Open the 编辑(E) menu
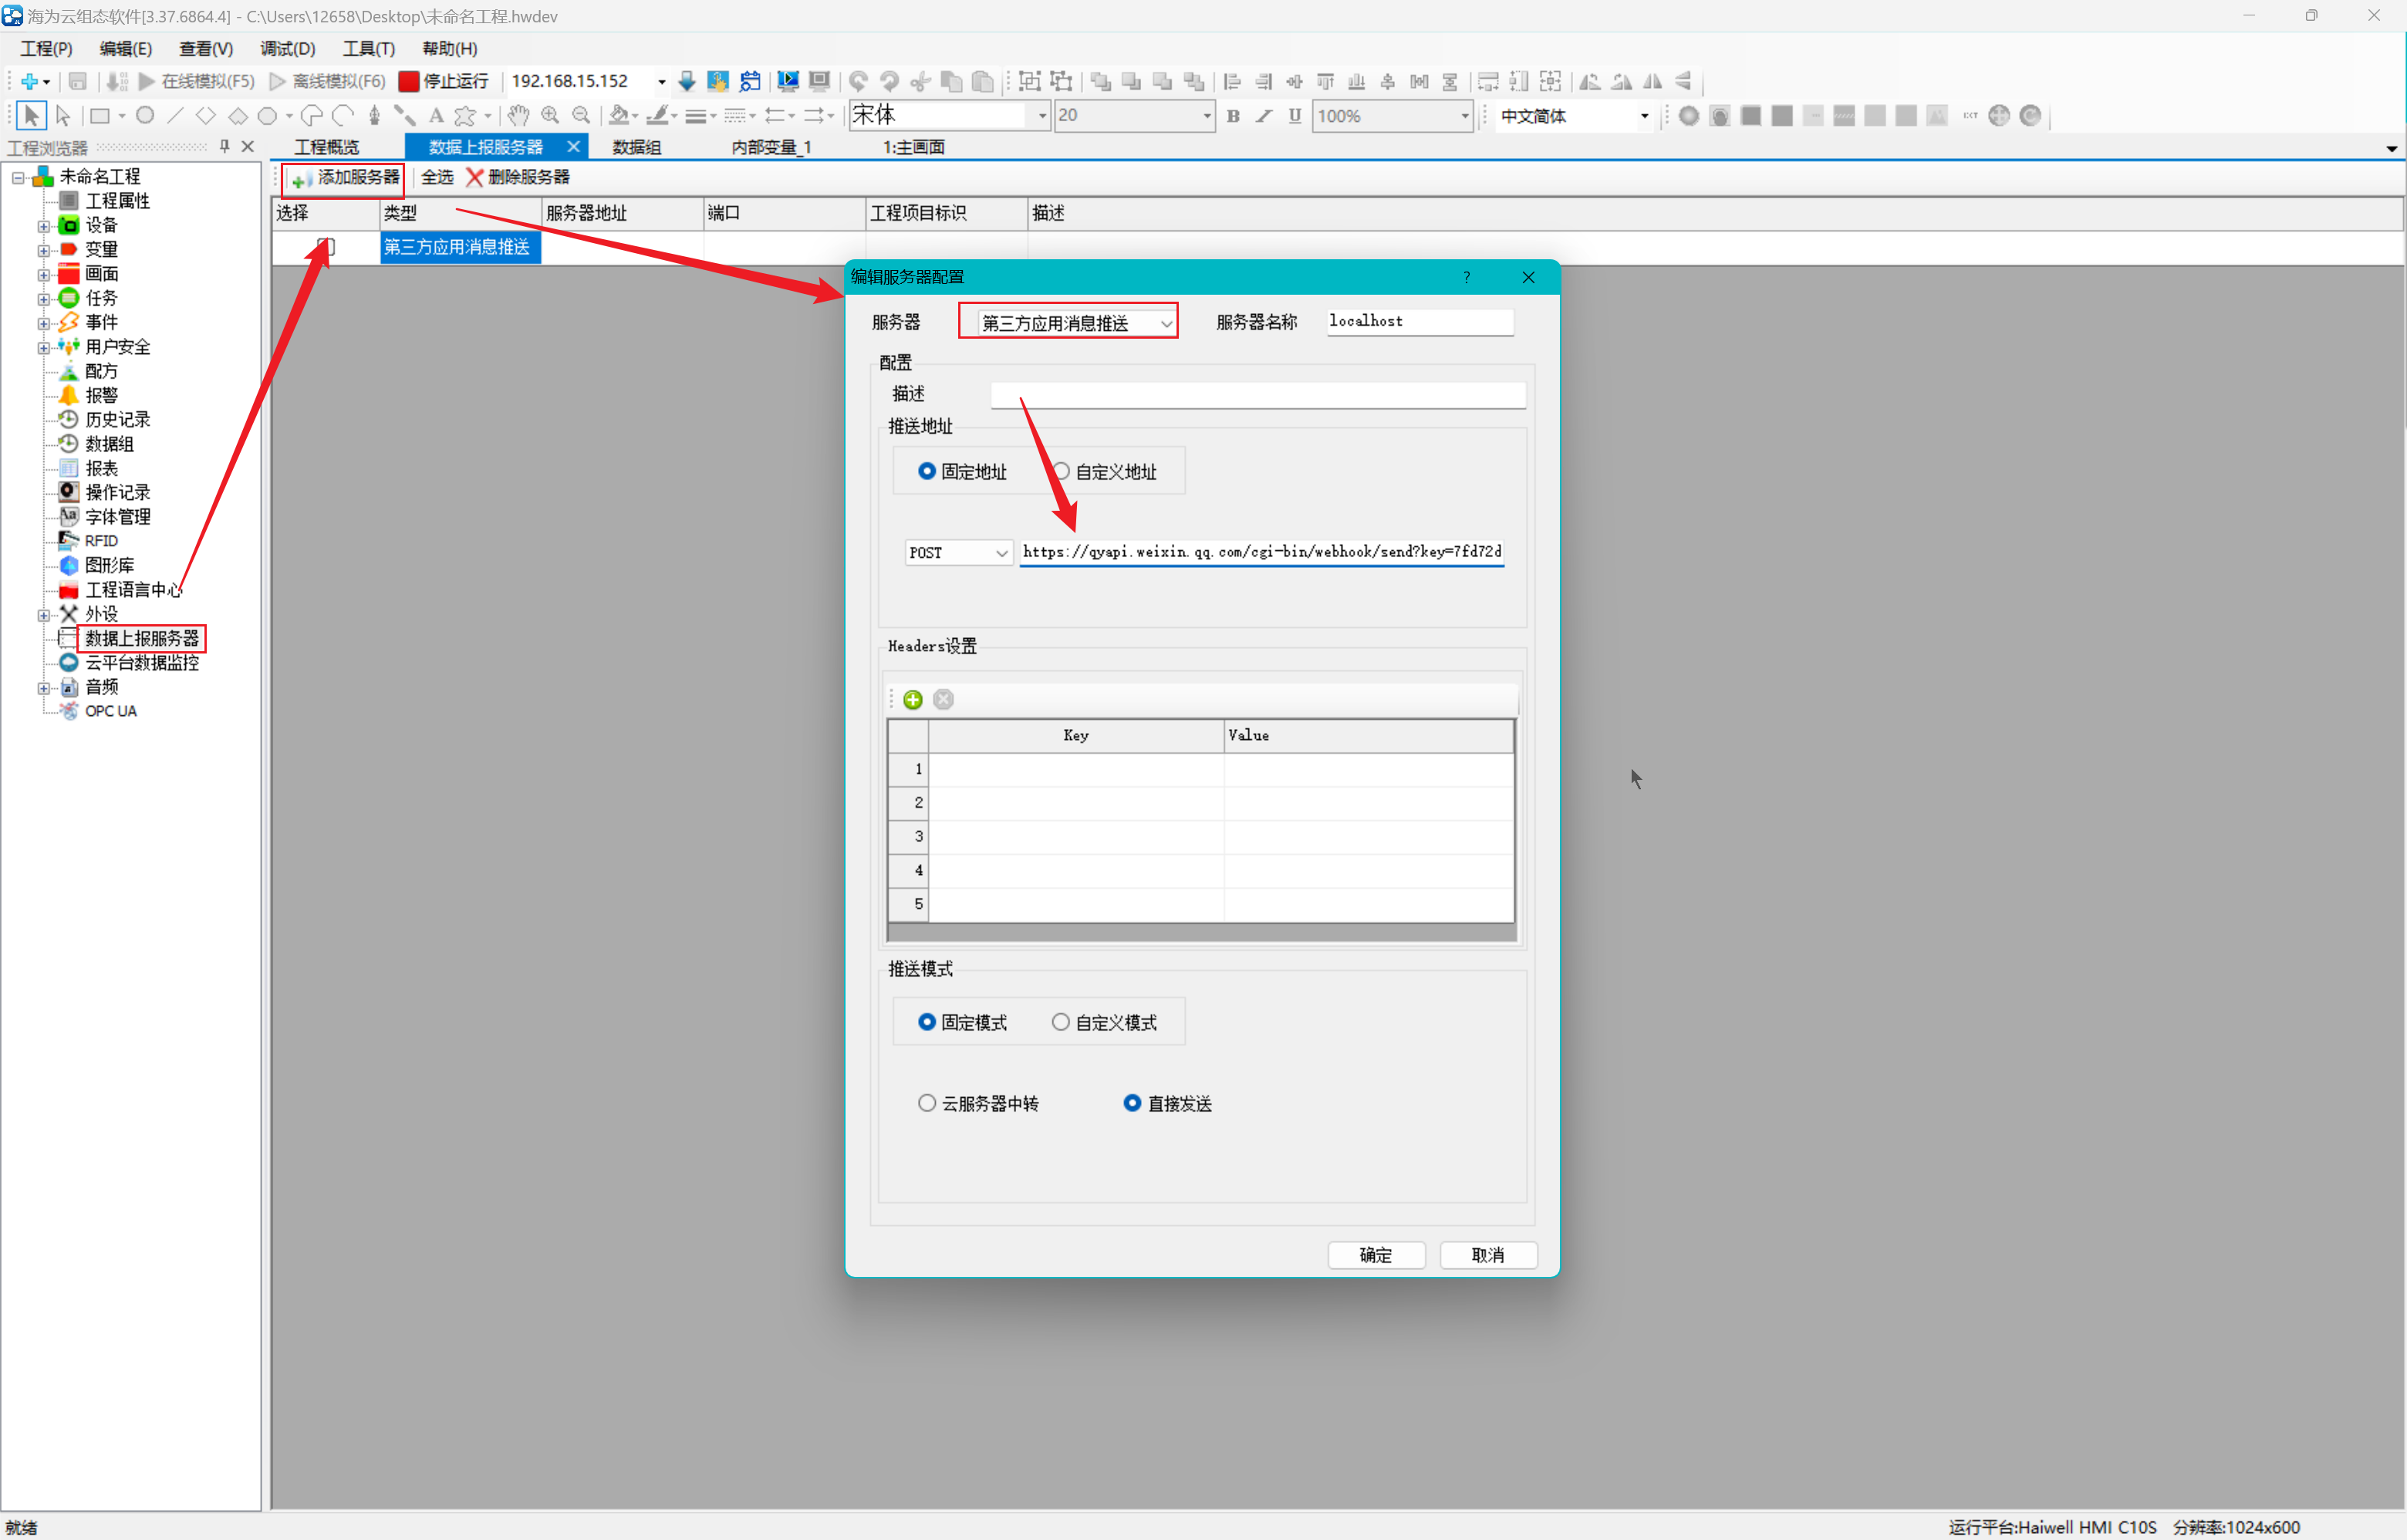The image size is (2407, 1540). click(x=126, y=48)
